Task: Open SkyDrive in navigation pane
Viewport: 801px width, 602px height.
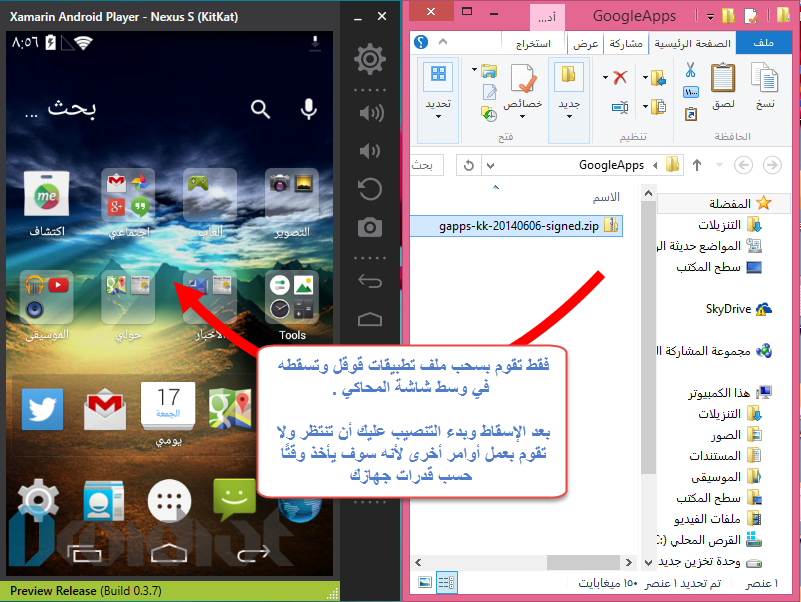Action: 738,309
